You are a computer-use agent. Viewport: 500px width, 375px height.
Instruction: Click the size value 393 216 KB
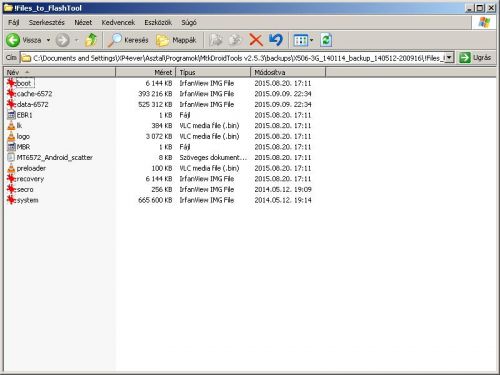(155, 94)
